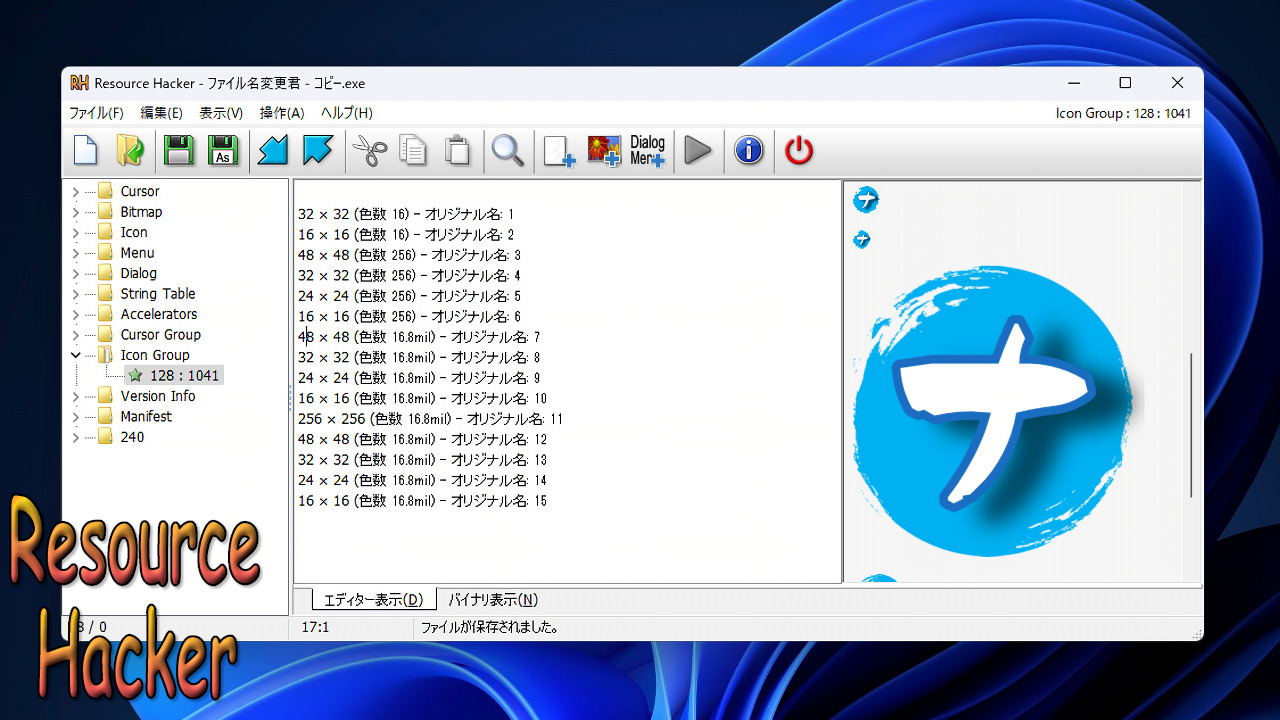1280x720 pixels.
Task: Click the red power Exit icon
Action: click(798, 151)
